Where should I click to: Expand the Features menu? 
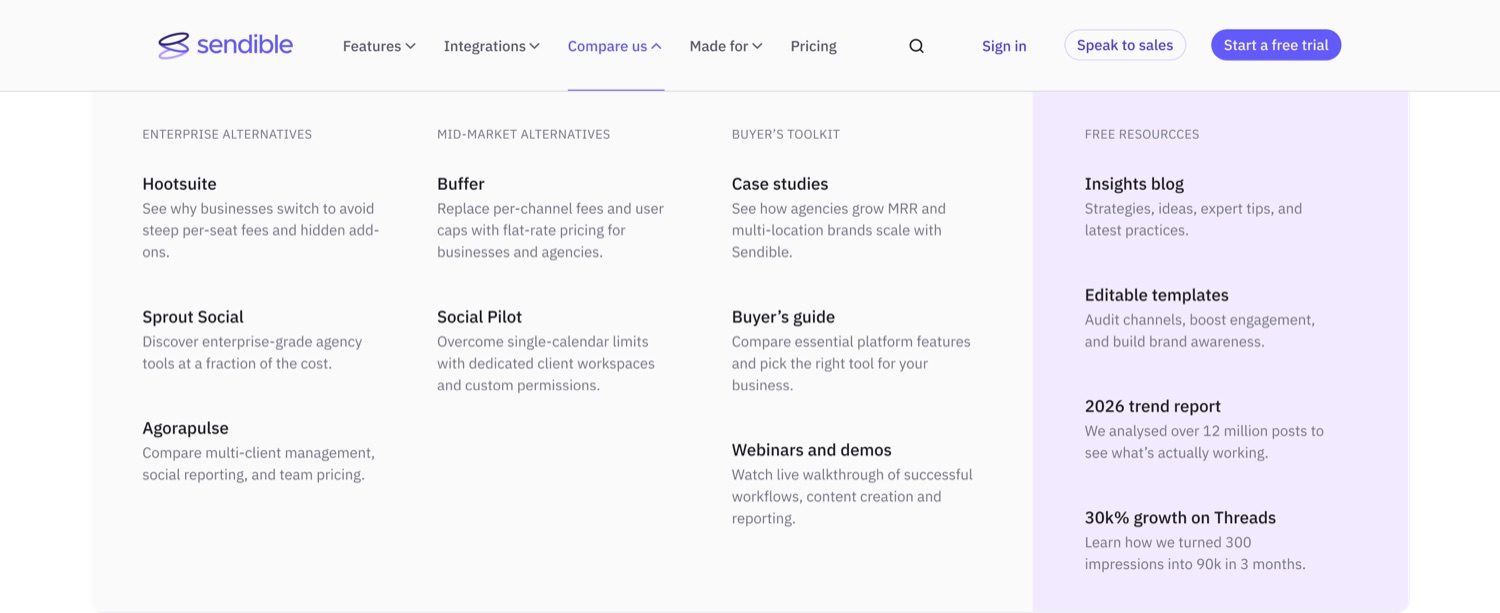[379, 46]
